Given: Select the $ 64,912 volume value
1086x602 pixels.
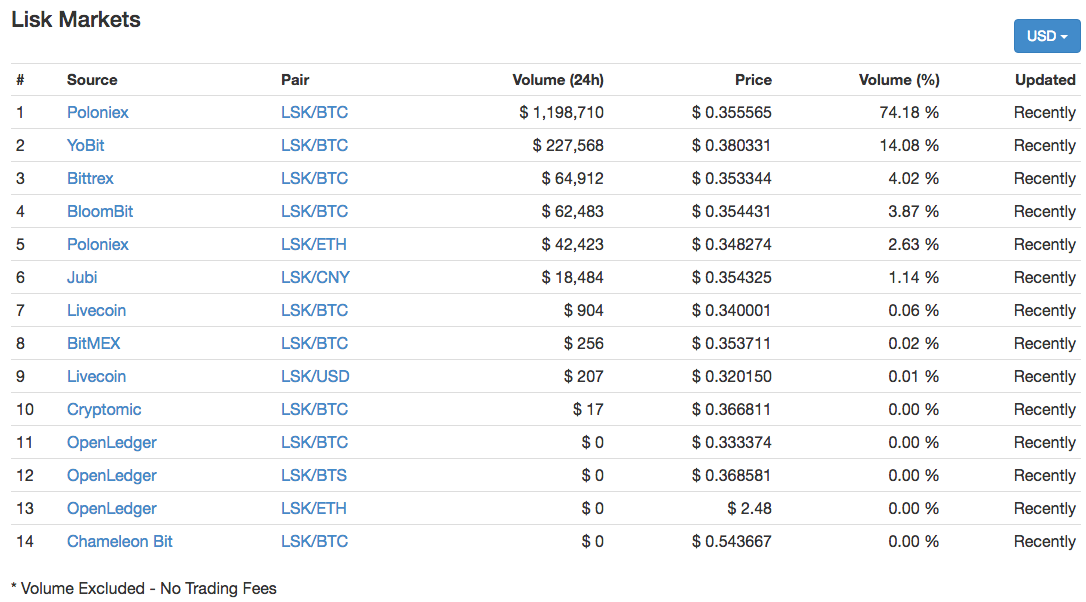Looking at the screenshot, I should coord(572,179).
